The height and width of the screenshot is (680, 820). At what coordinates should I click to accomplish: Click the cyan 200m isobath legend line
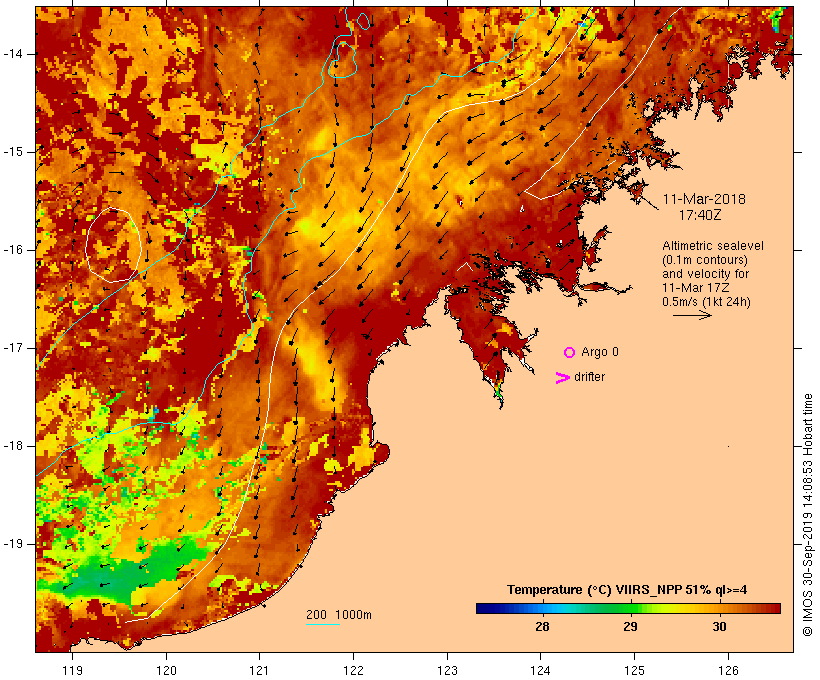pyautogui.click(x=323, y=624)
